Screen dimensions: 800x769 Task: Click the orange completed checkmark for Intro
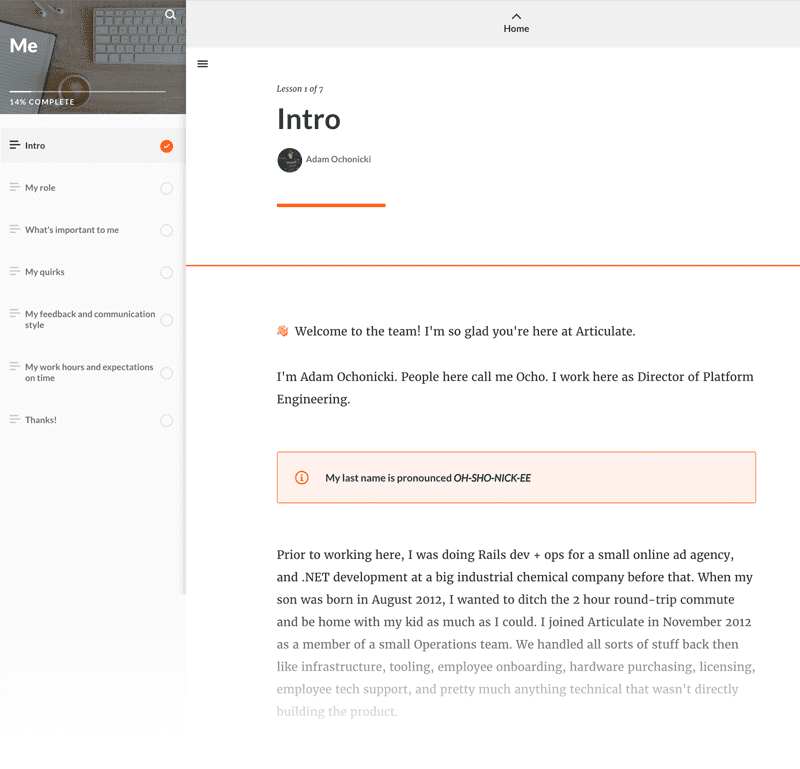(166, 146)
